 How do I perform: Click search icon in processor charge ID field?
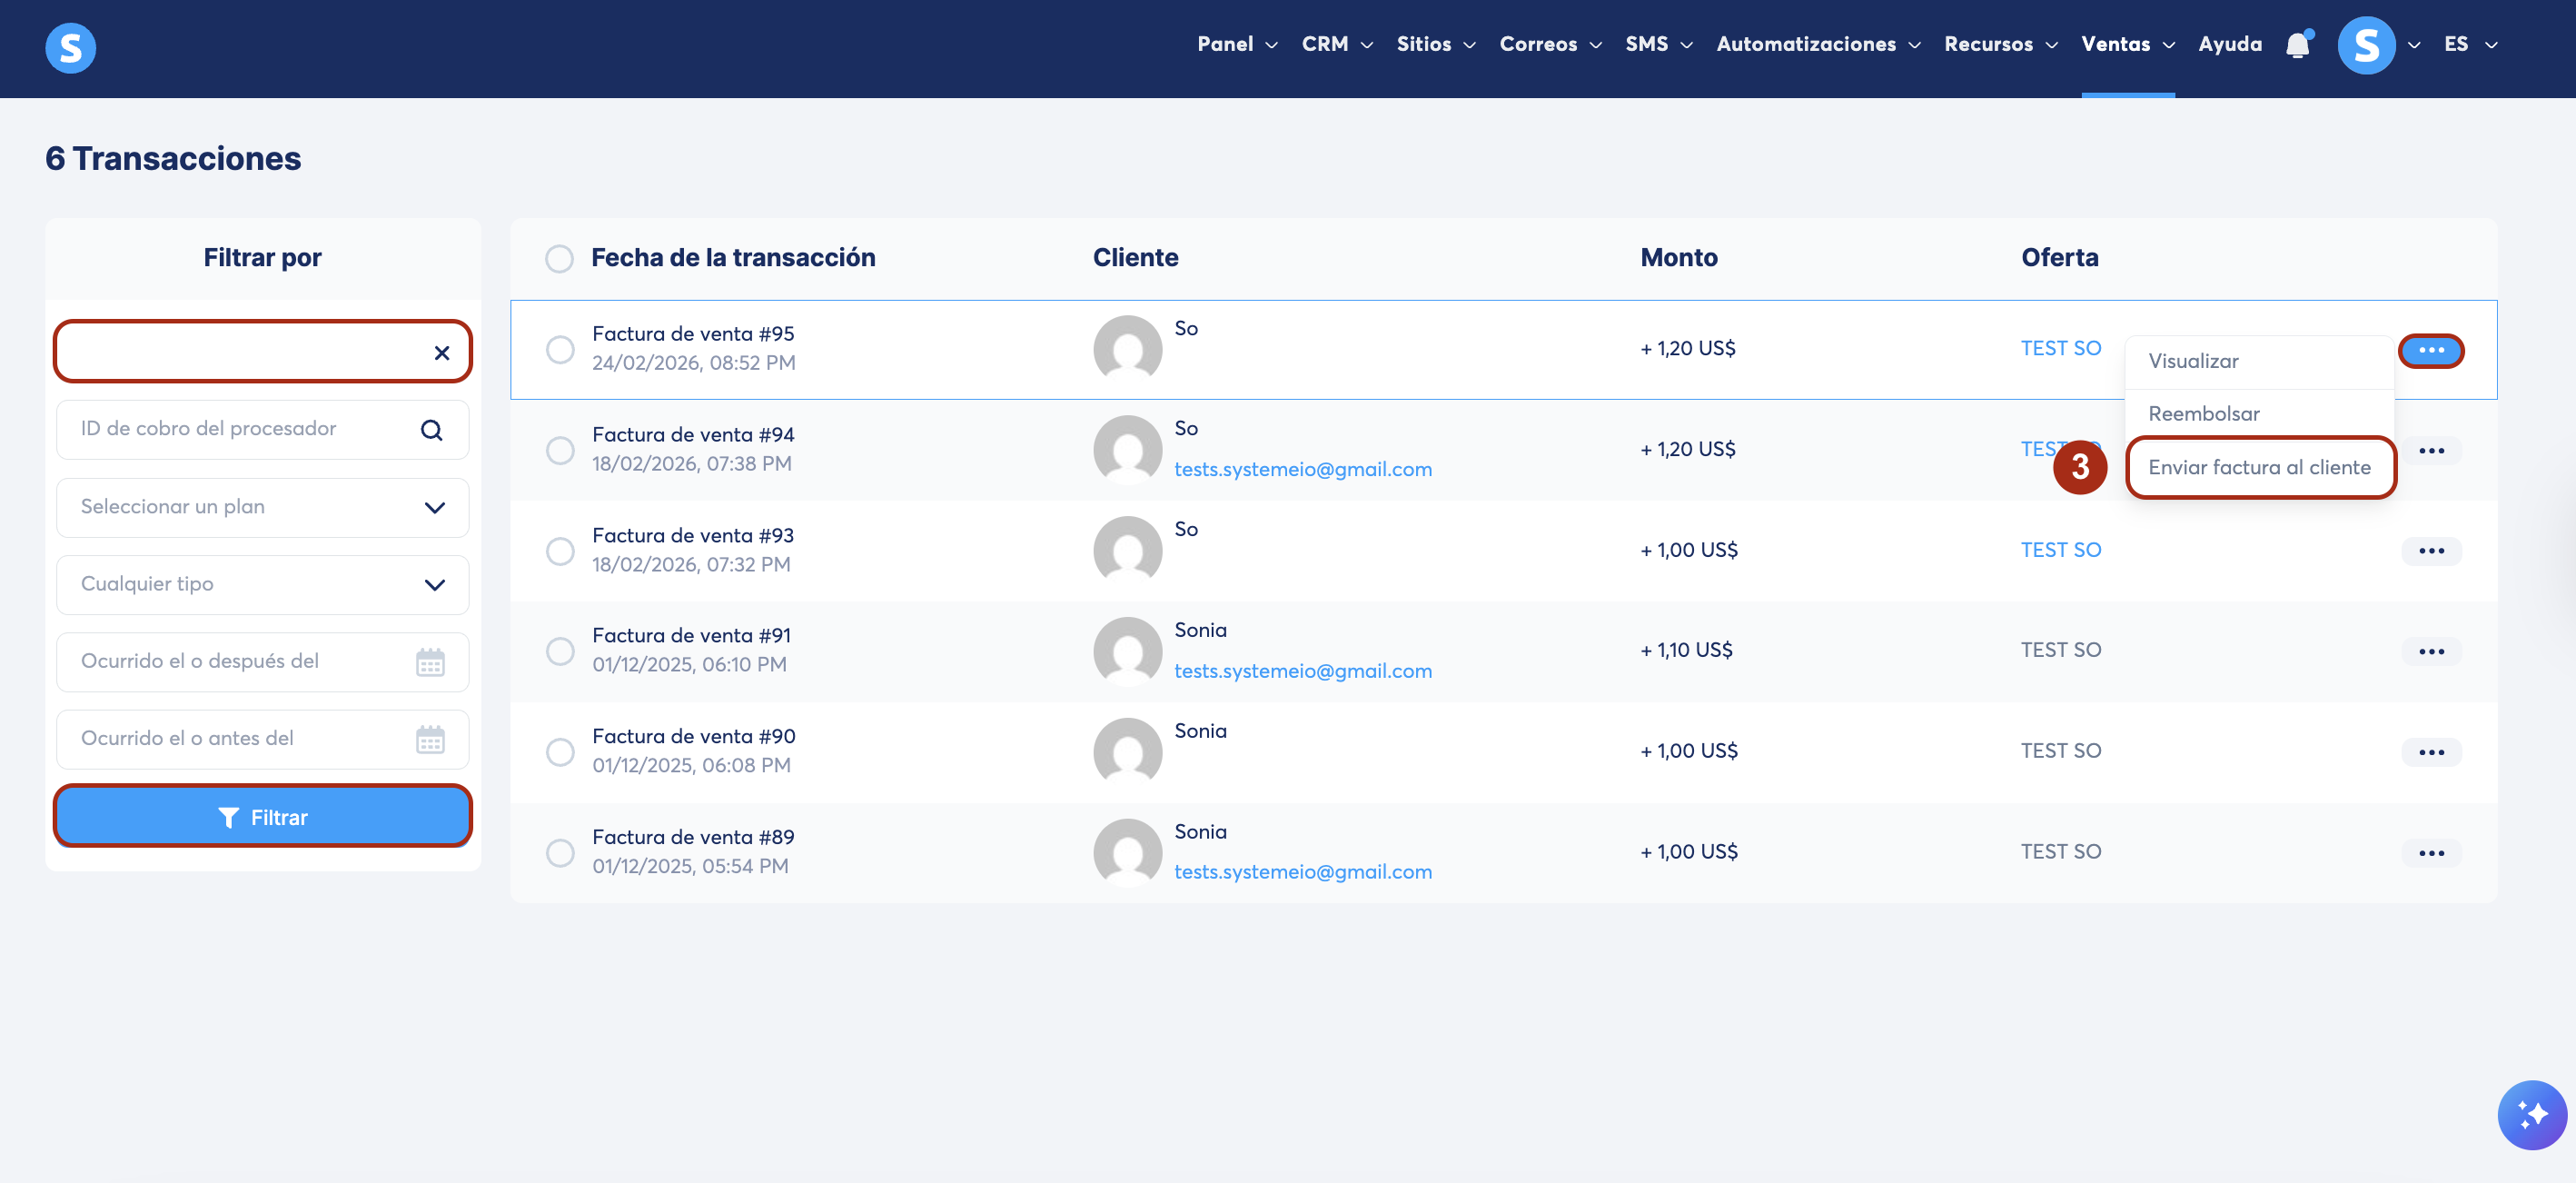click(431, 430)
